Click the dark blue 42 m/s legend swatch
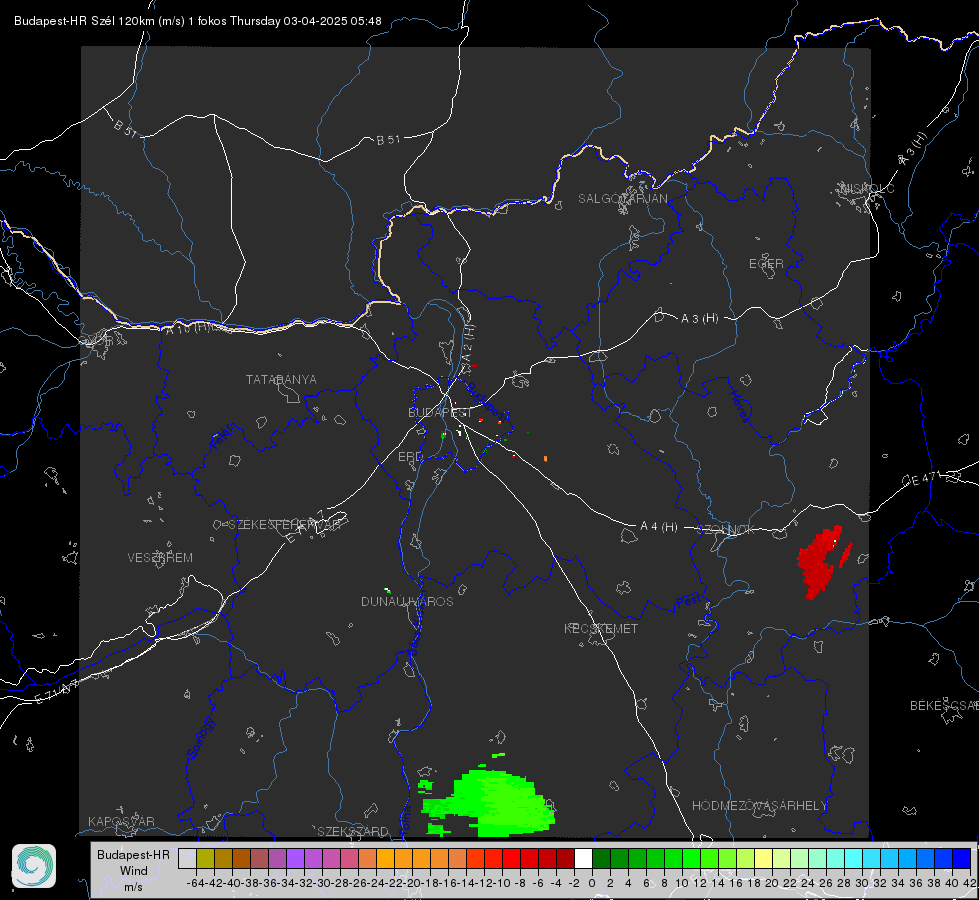 point(962,858)
